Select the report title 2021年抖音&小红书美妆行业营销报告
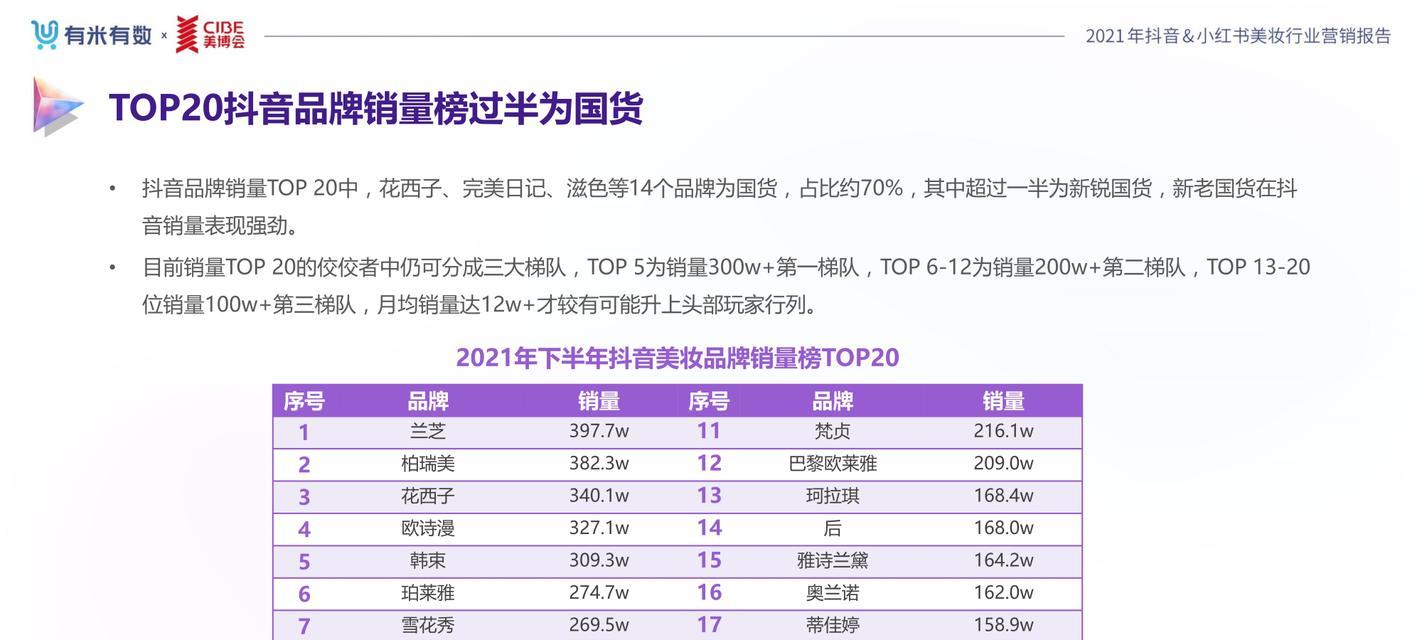Screen dimensions: 1422x640 1238,36
